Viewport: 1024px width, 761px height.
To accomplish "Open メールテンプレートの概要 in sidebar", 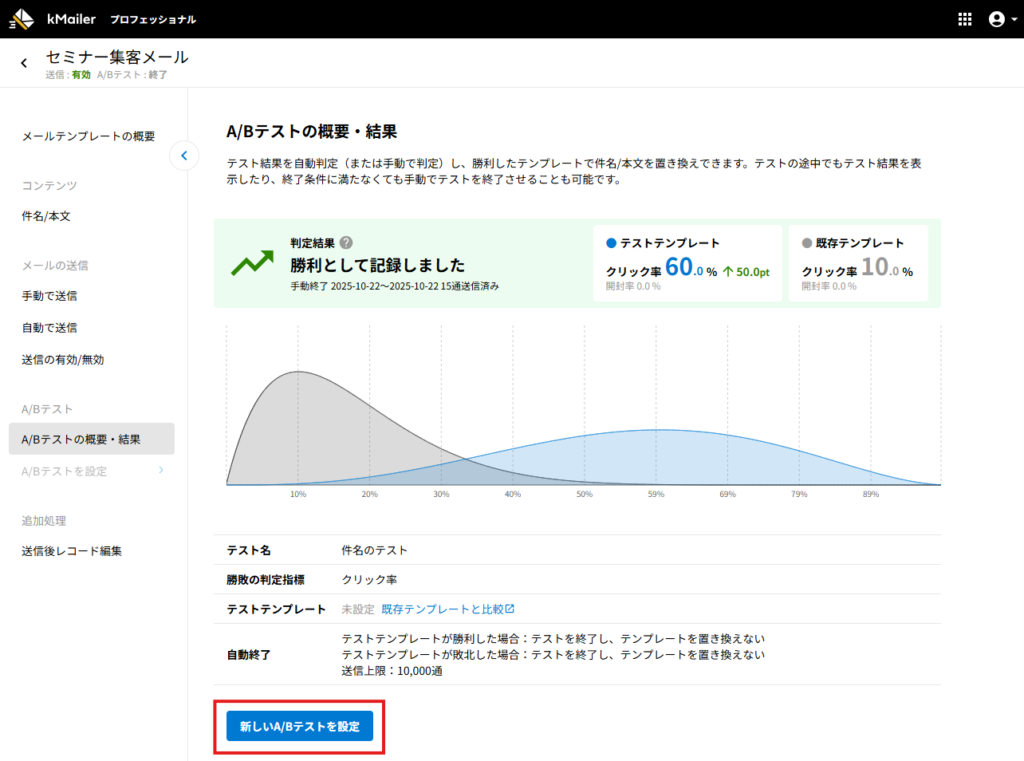I will click(x=88, y=136).
